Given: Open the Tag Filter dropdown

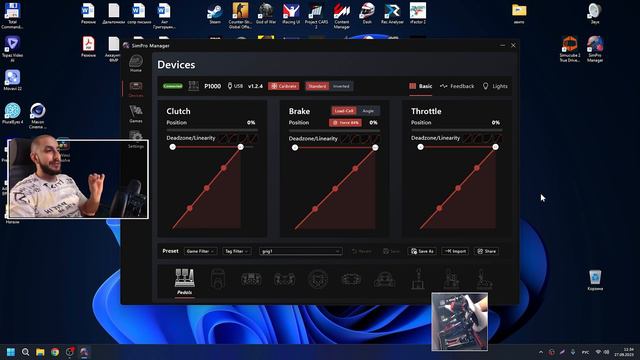Looking at the screenshot, I should (x=237, y=251).
